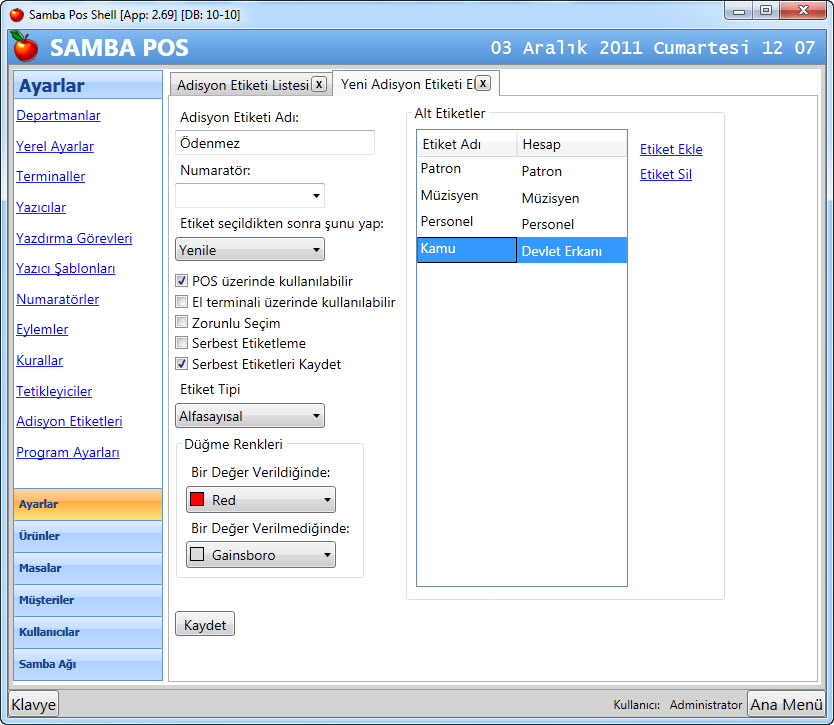This screenshot has height=725, width=834.
Task: Select Ayarları section in bottom nav
Action: click(x=88, y=504)
